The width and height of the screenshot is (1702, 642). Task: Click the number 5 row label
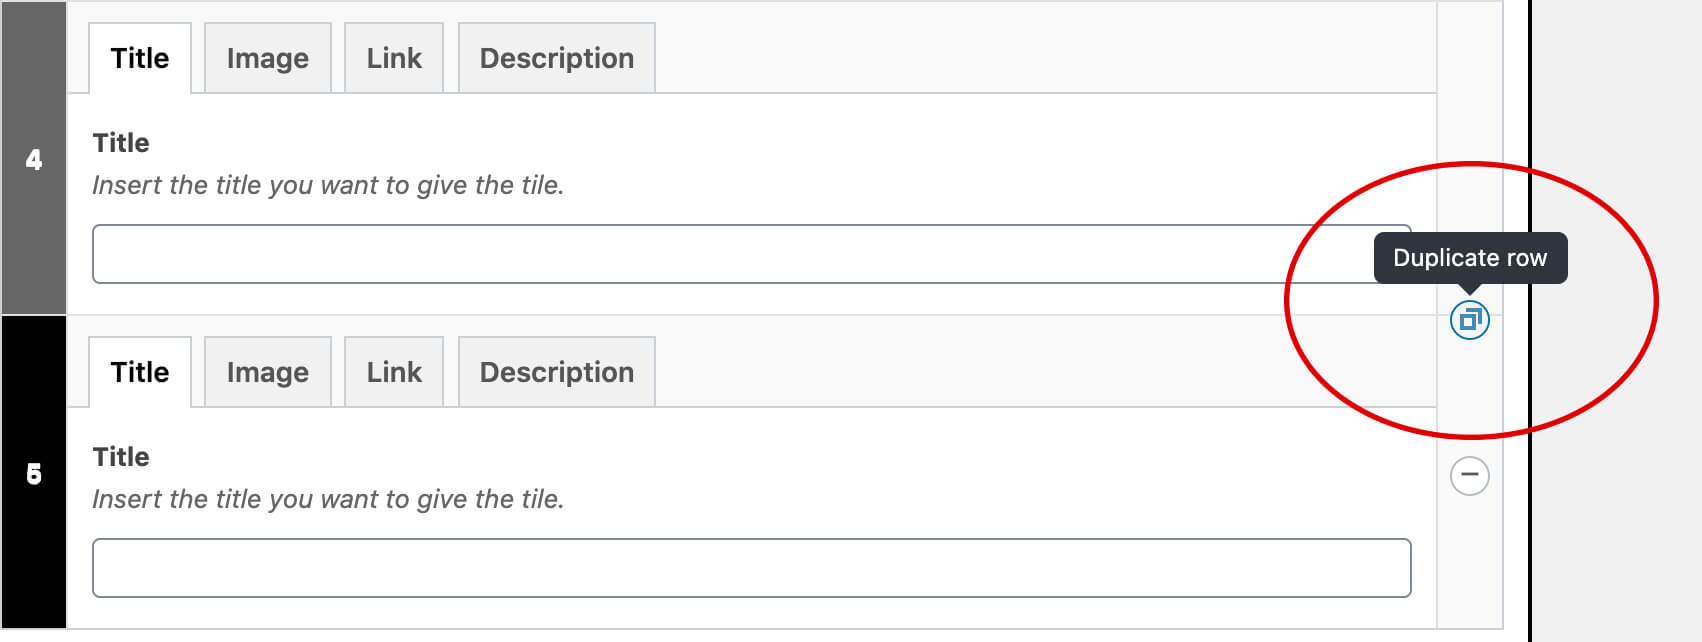coord(34,473)
